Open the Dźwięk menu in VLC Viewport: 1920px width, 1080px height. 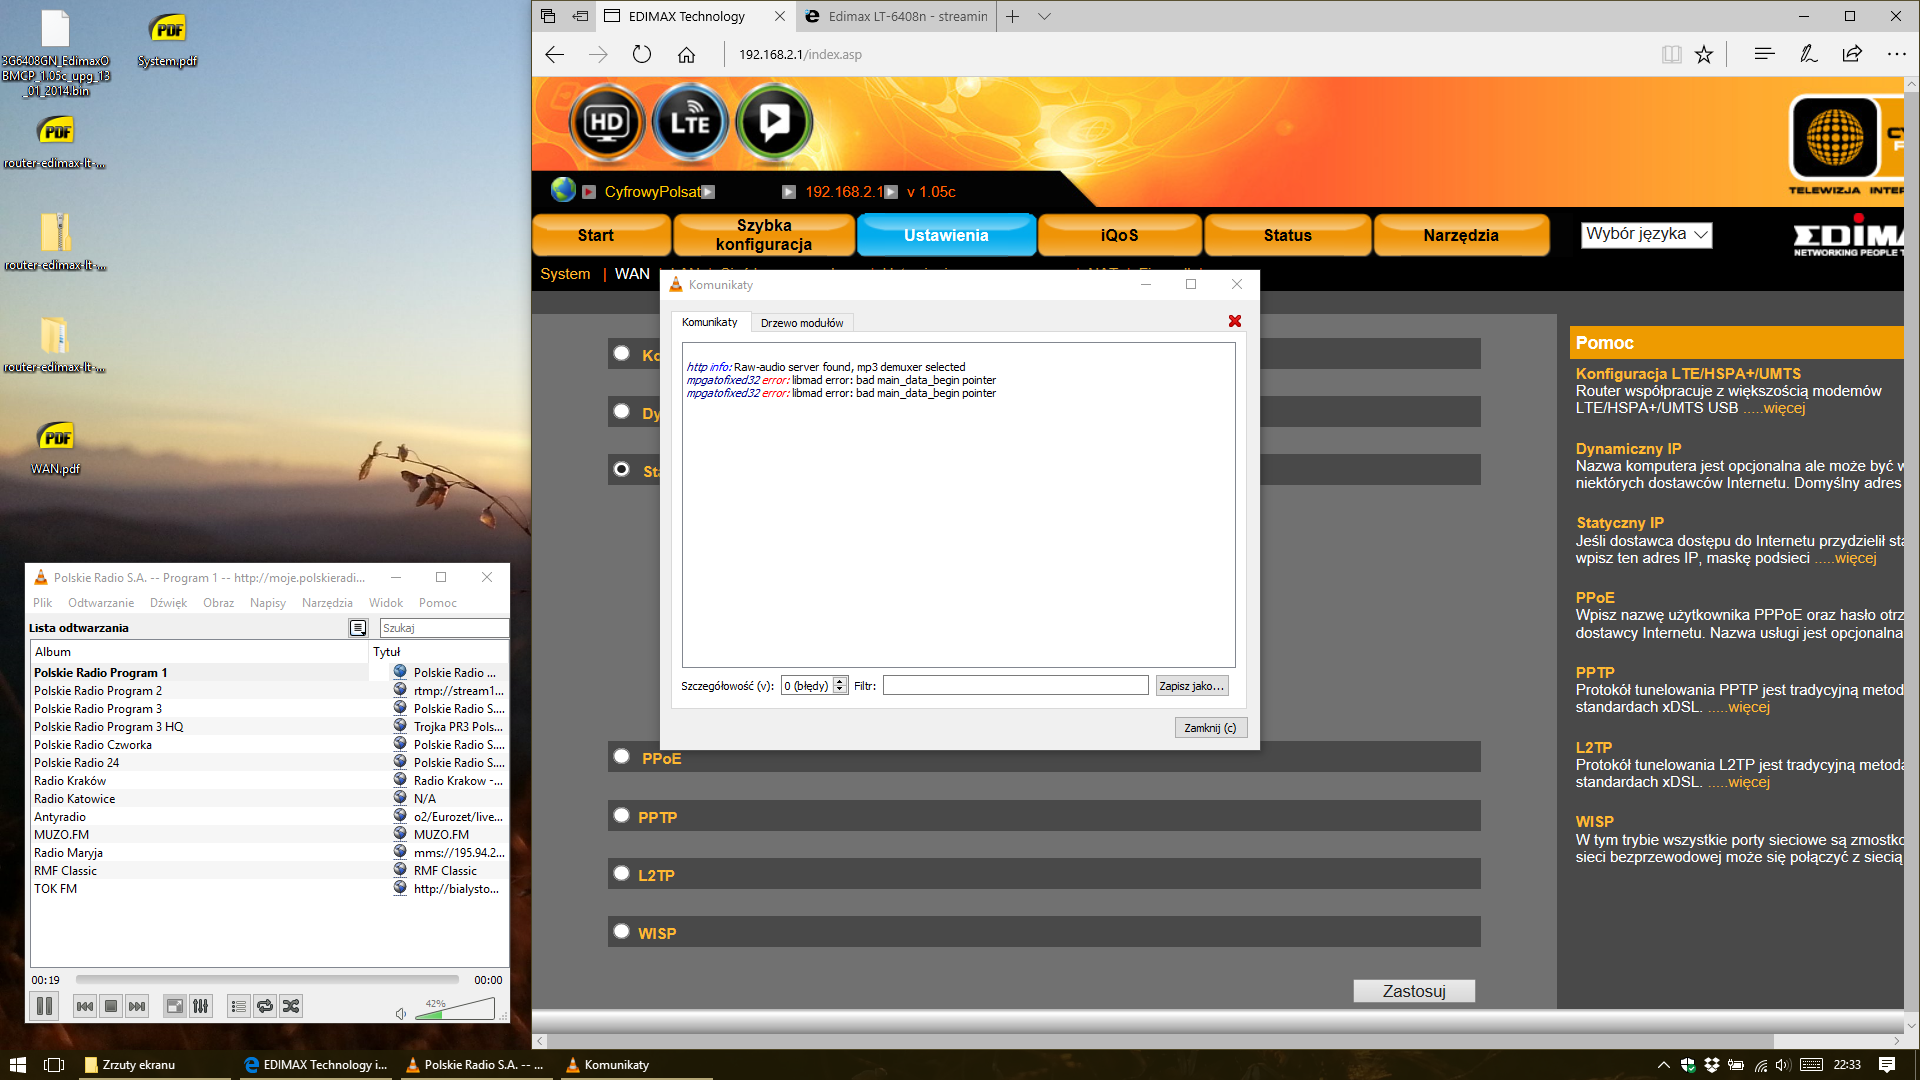(x=168, y=603)
